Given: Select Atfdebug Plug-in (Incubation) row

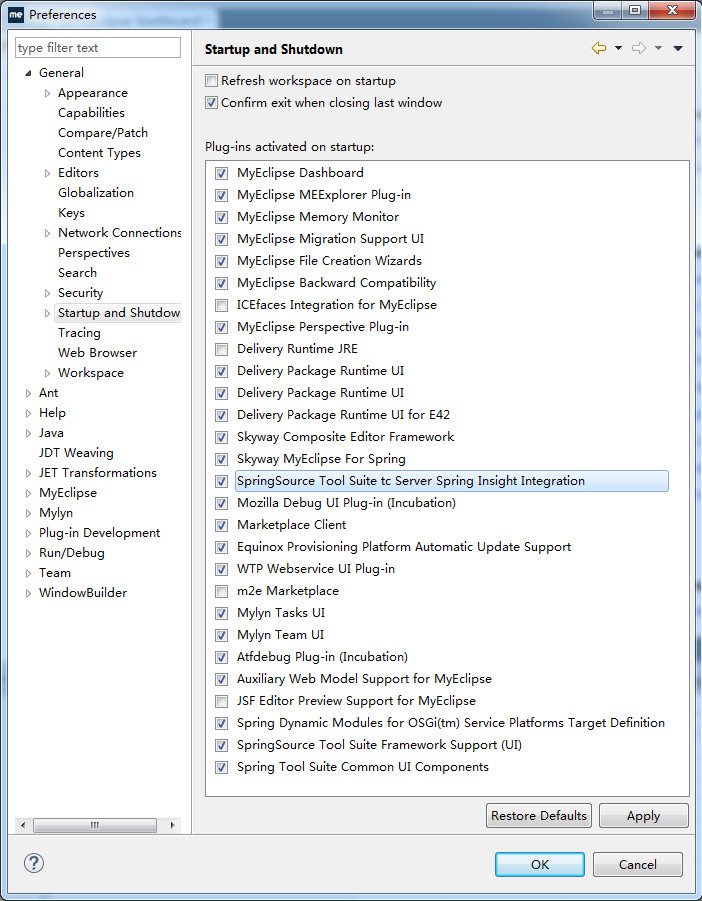Looking at the screenshot, I should (322, 657).
